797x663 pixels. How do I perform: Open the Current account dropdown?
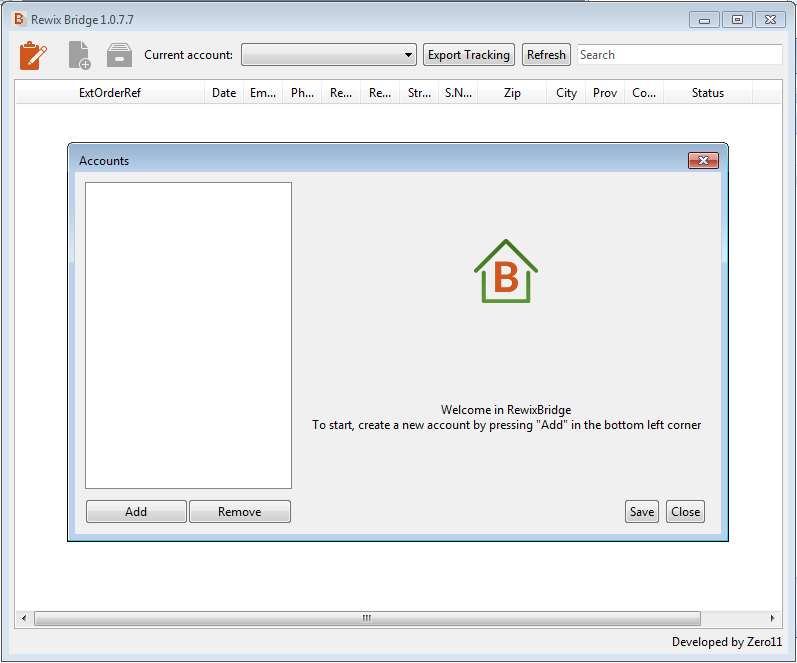click(329, 54)
